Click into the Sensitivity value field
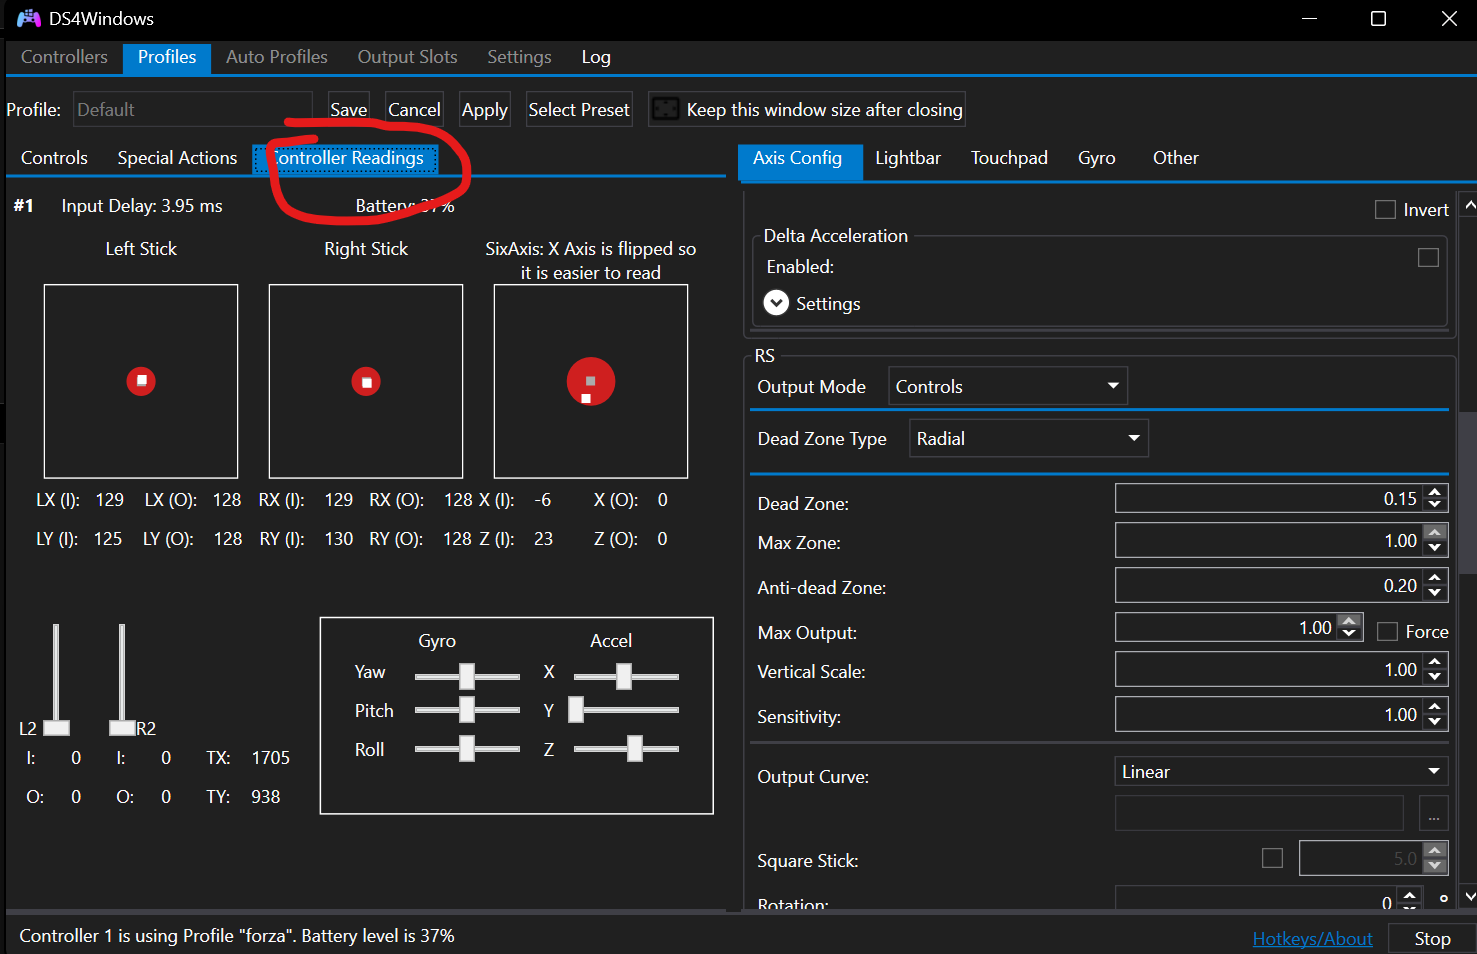This screenshot has width=1477, height=954. coord(1269,714)
